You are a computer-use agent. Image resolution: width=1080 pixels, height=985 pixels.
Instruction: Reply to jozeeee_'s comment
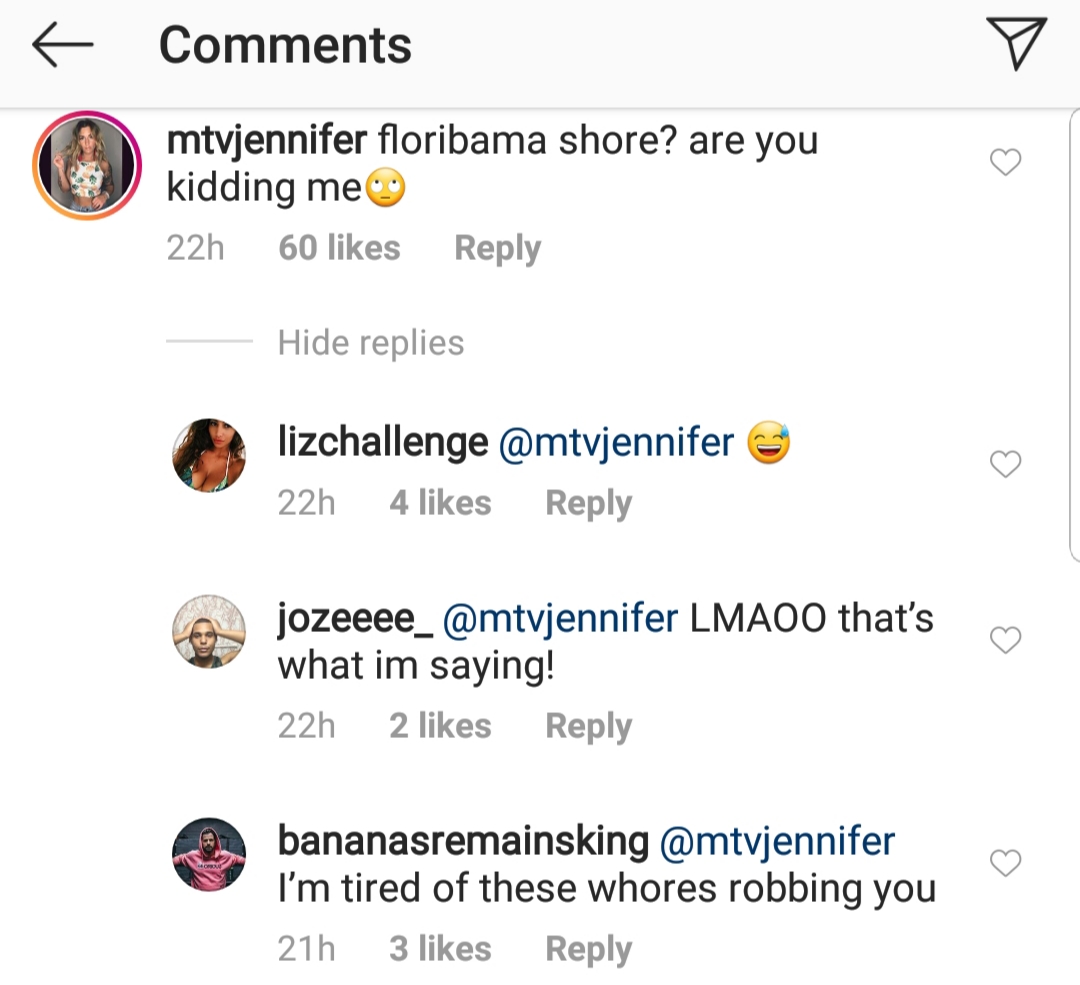tap(588, 726)
